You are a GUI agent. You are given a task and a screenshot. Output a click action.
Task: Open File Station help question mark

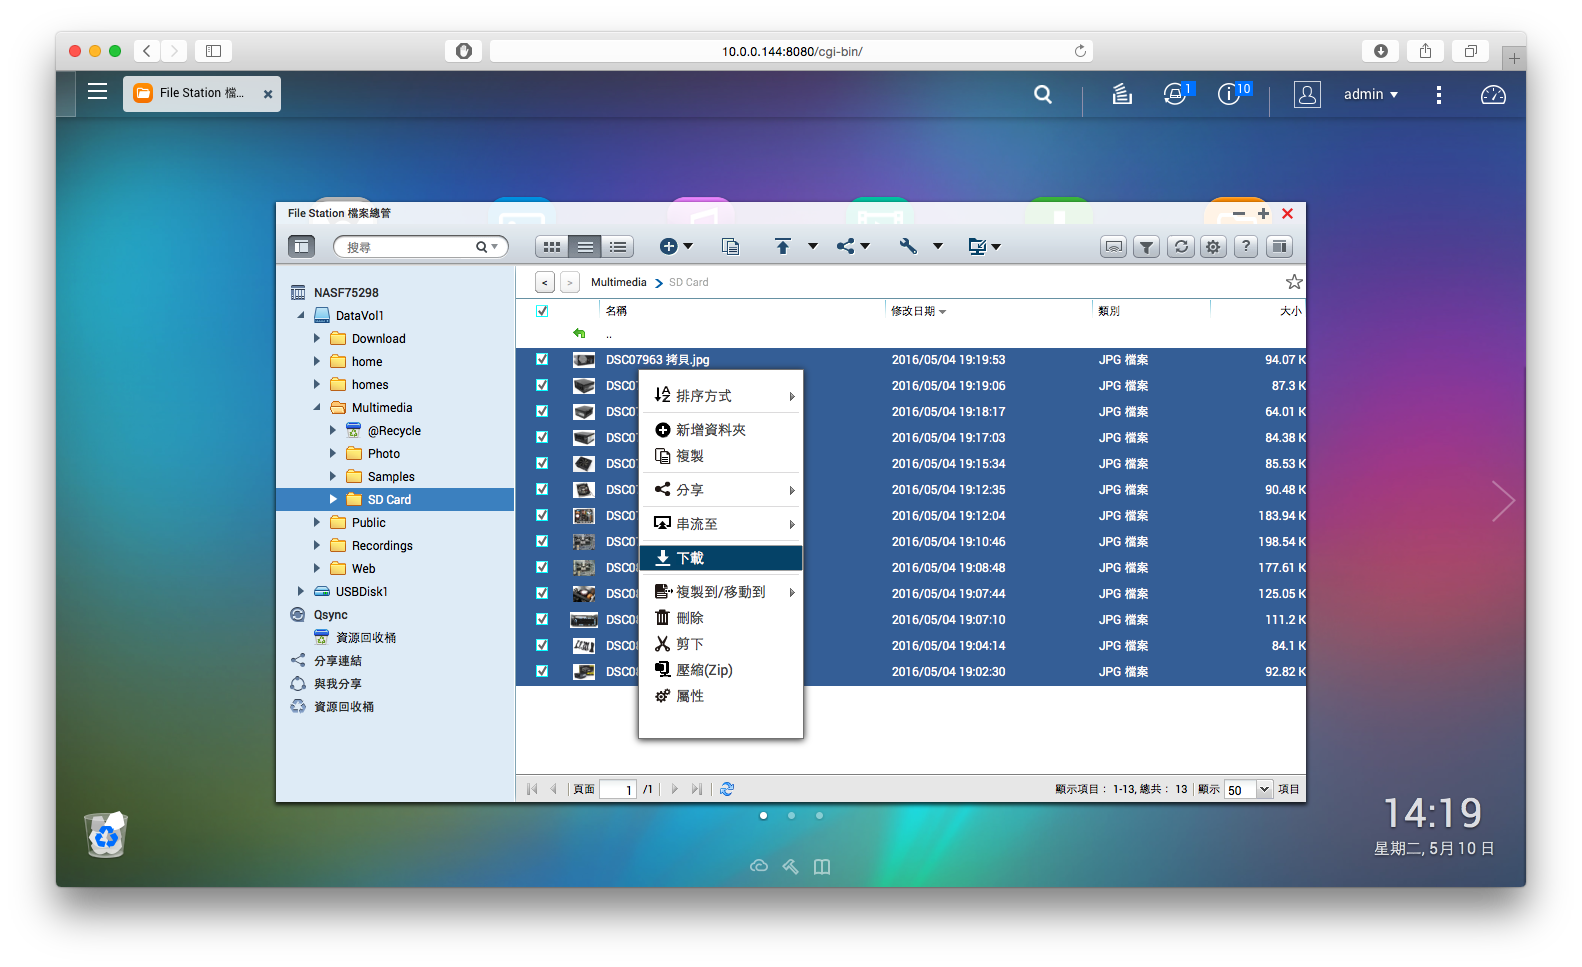click(1246, 247)
